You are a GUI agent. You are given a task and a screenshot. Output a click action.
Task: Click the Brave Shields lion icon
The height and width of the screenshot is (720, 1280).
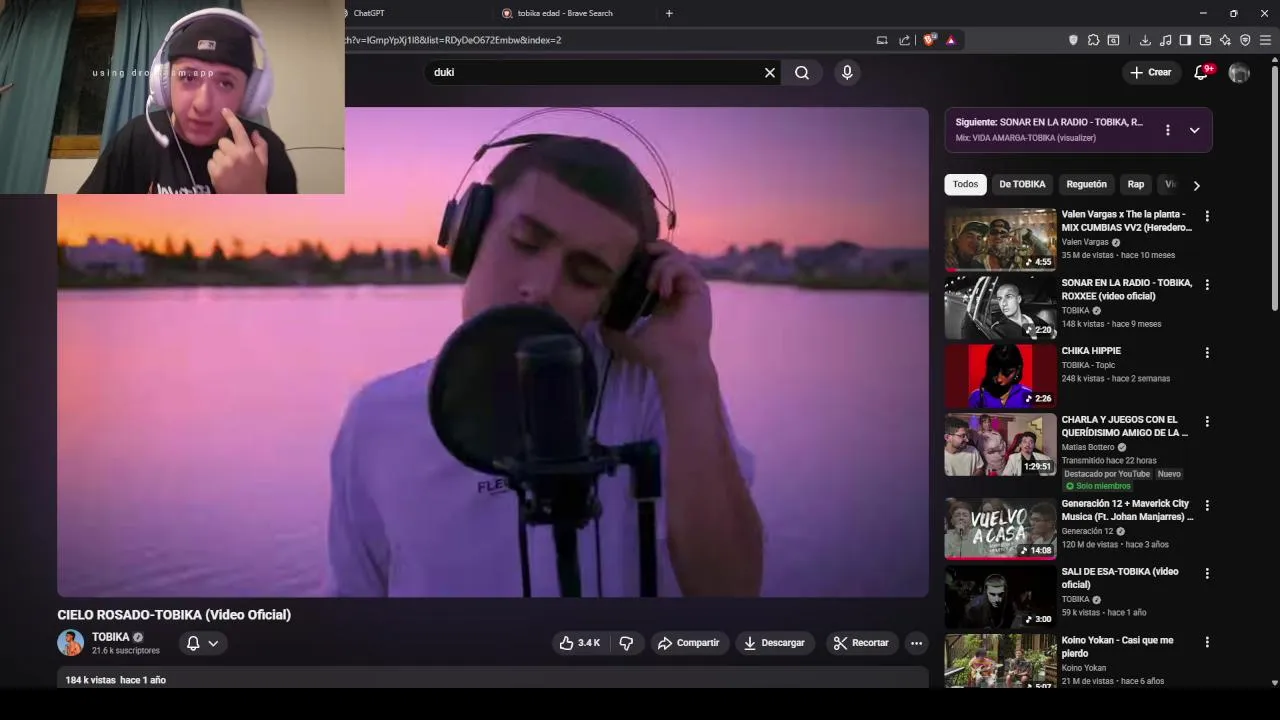click(929, 40)
